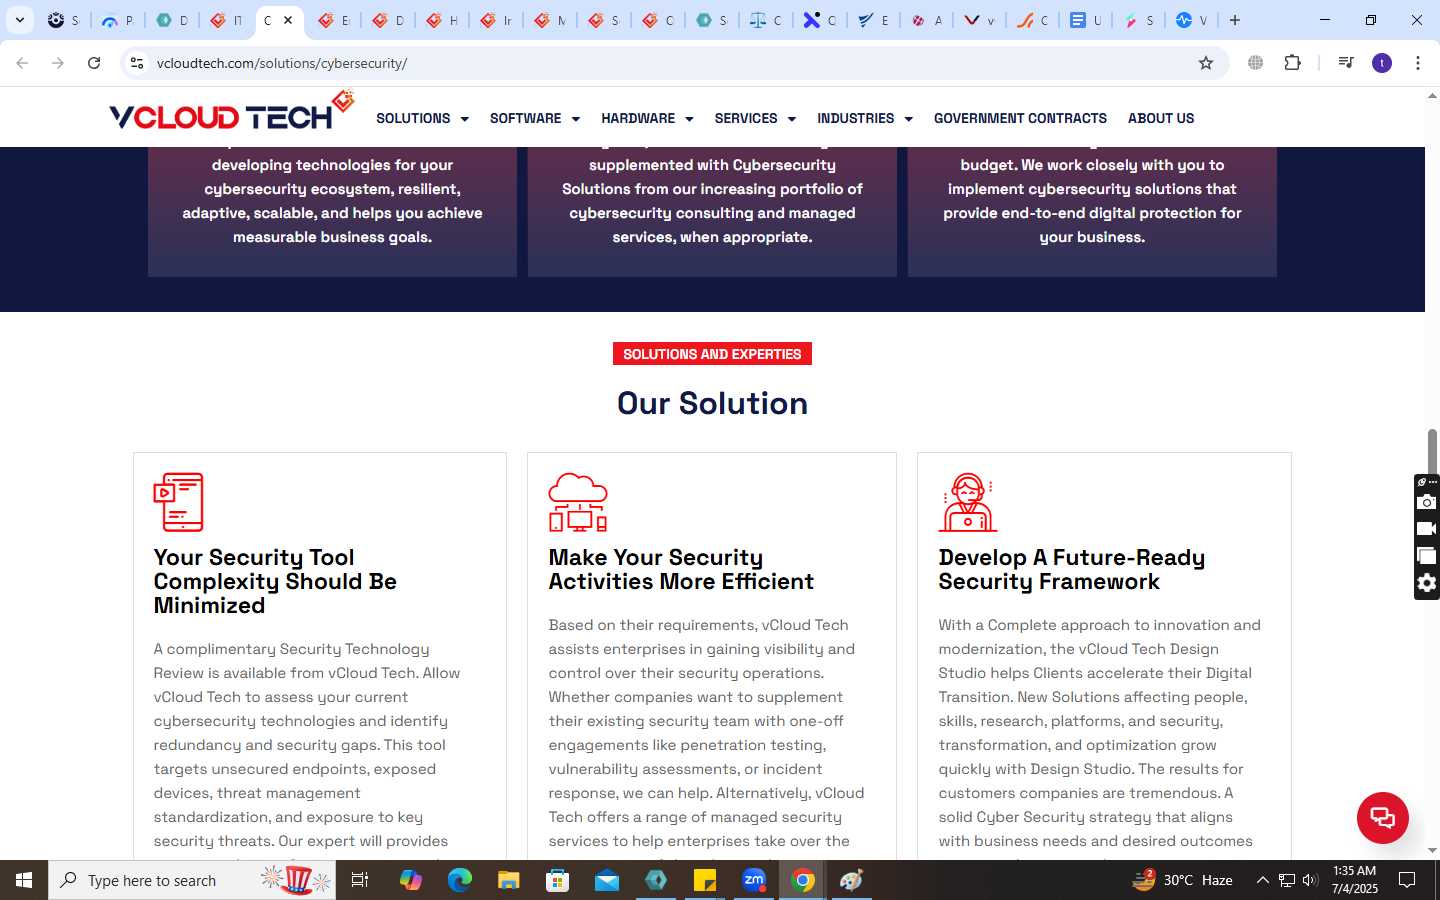Open Chrome three-dot menu

1418,63
